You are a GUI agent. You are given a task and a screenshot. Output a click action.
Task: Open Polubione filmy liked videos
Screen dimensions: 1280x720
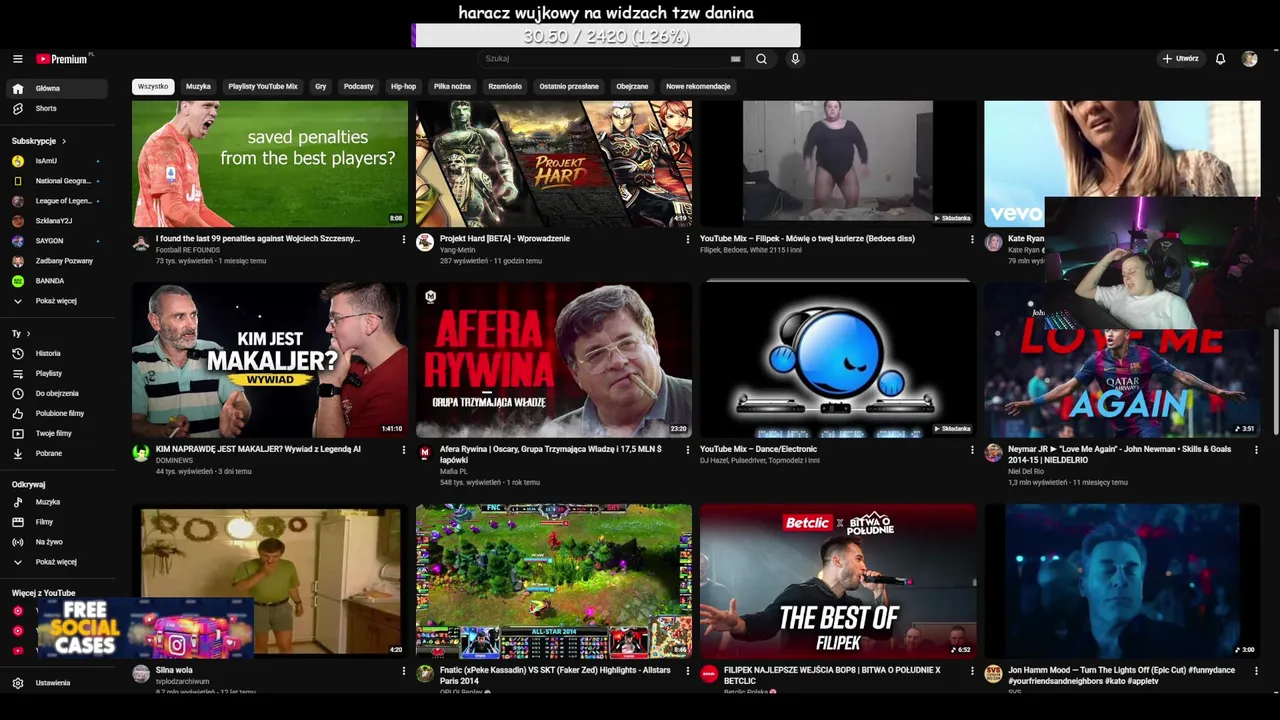click(55, 413)
